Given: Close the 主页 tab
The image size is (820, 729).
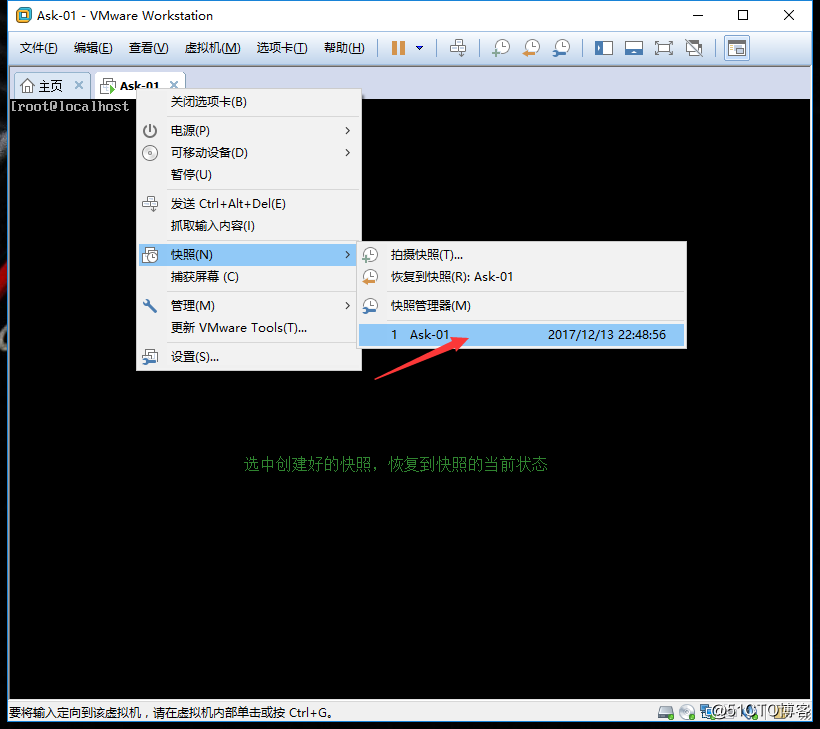Looking at the screenshot, I should click(x=79, y=85).
